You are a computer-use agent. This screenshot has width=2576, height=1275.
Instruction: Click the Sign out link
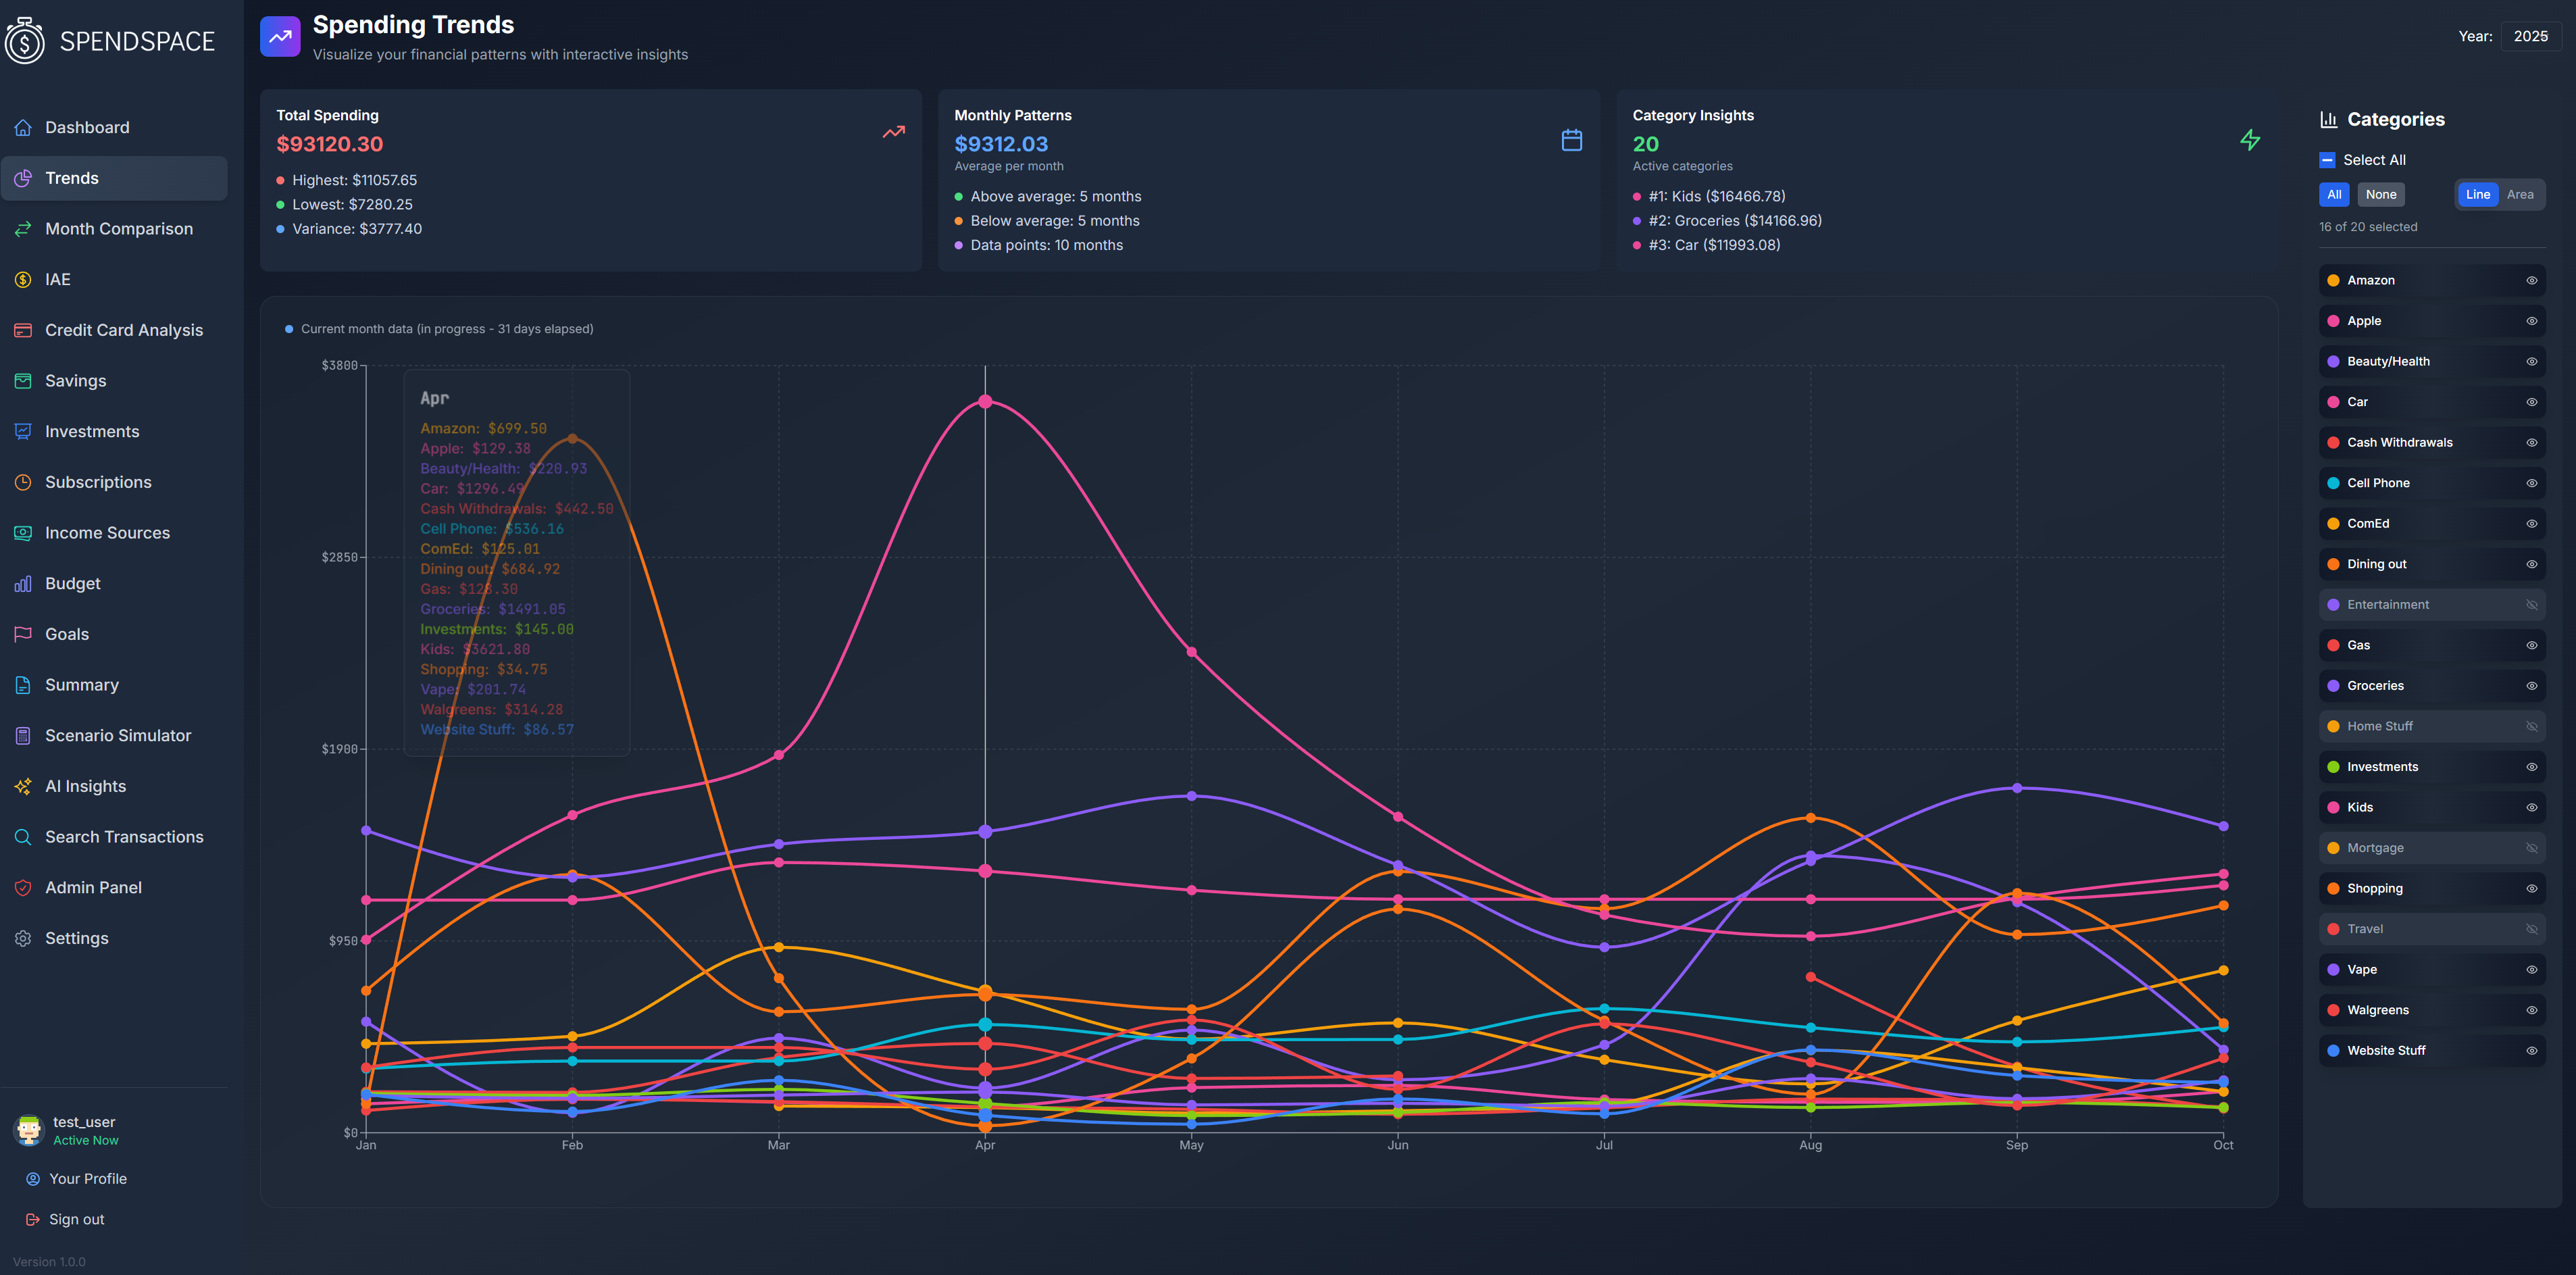(x=76, y=1219)
